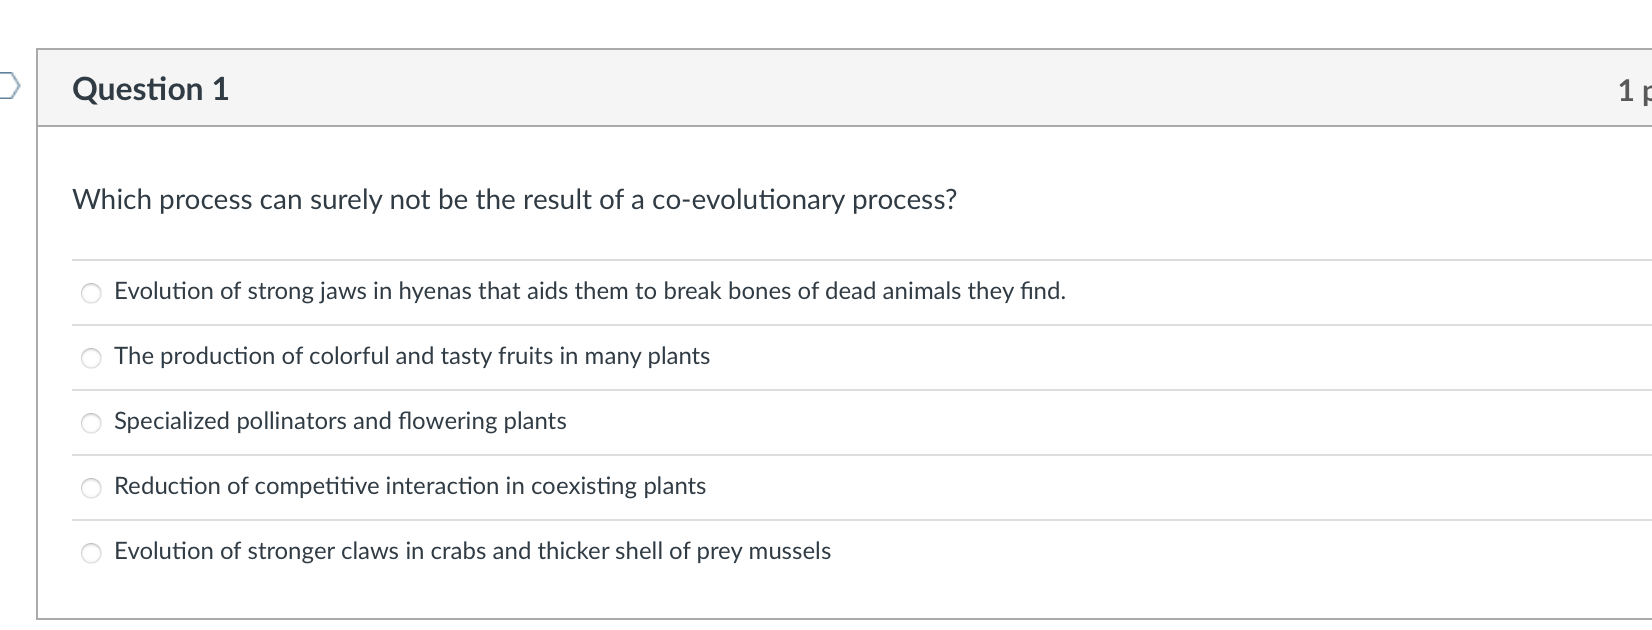Click the 'Evolution of stronger claws in crabs' answer text
1652x630 pixels.
pos(472,551)
